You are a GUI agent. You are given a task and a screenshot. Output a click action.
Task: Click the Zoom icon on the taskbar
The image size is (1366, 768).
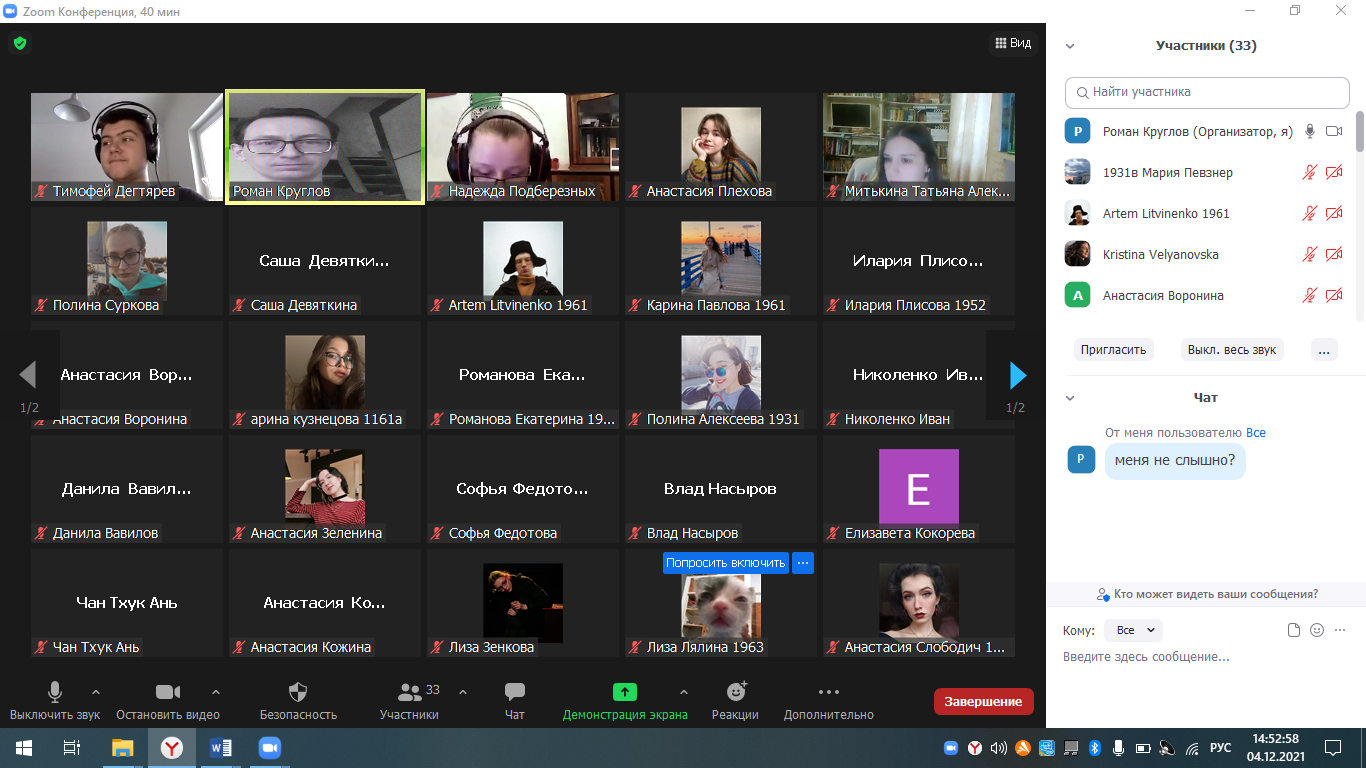pyautogui.click(x=270, y=747)
